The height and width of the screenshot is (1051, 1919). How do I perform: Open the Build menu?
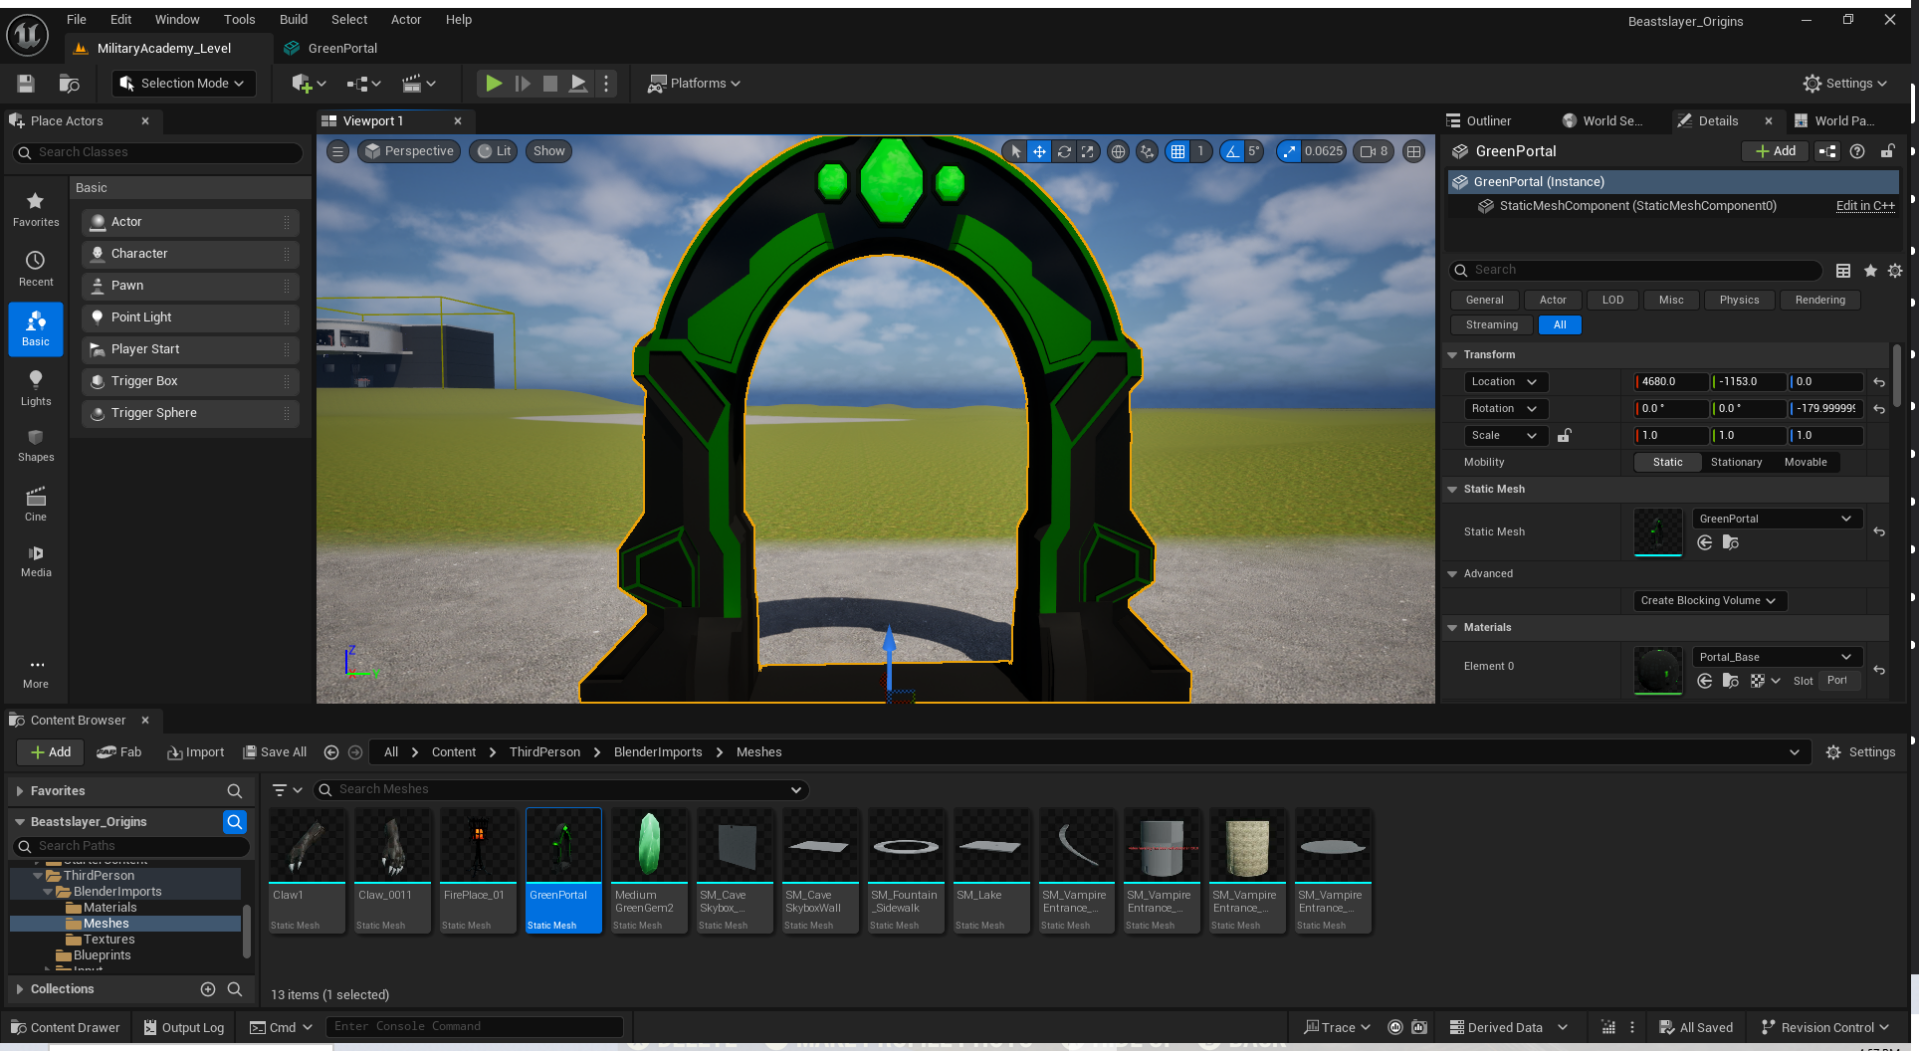coord(293,19)
